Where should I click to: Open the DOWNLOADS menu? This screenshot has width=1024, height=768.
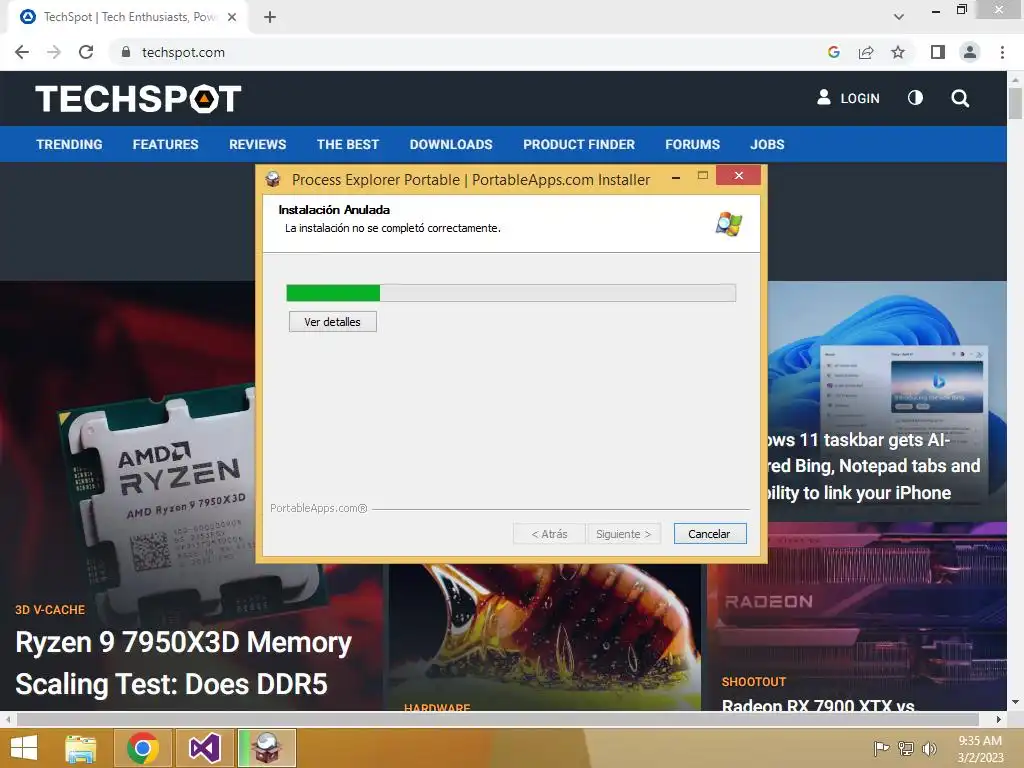[451, 144]
